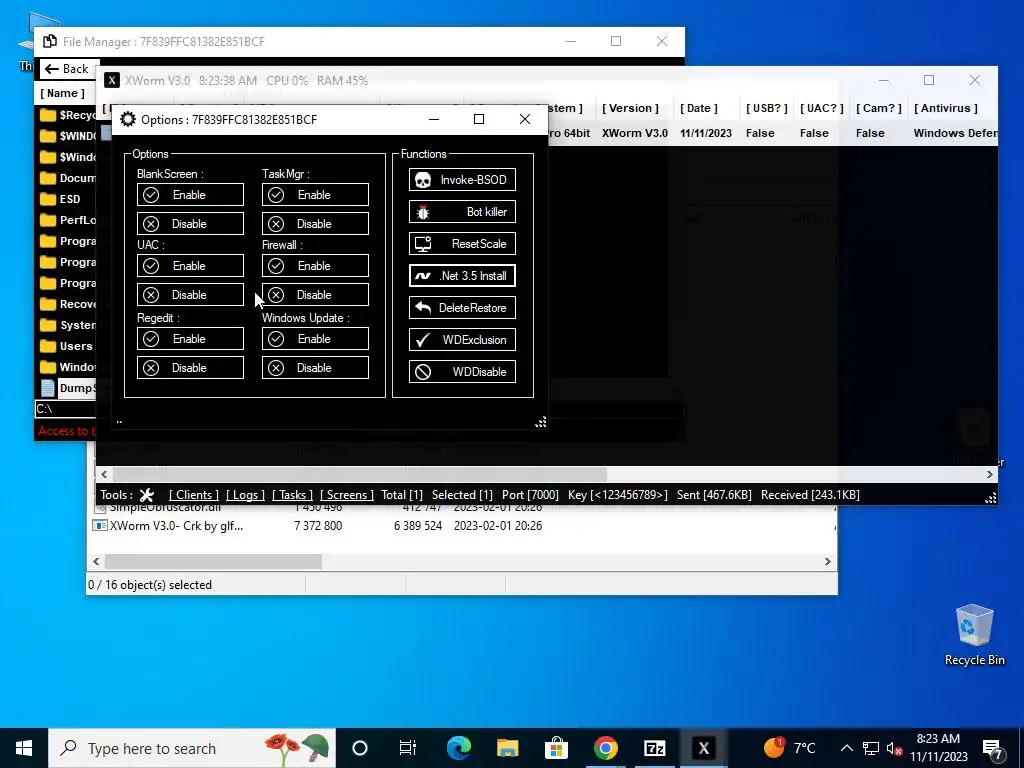This screenshot has height=768, width=1024.
Task: Click Disable under BlankScreen
Action: [x=190, y=223]
